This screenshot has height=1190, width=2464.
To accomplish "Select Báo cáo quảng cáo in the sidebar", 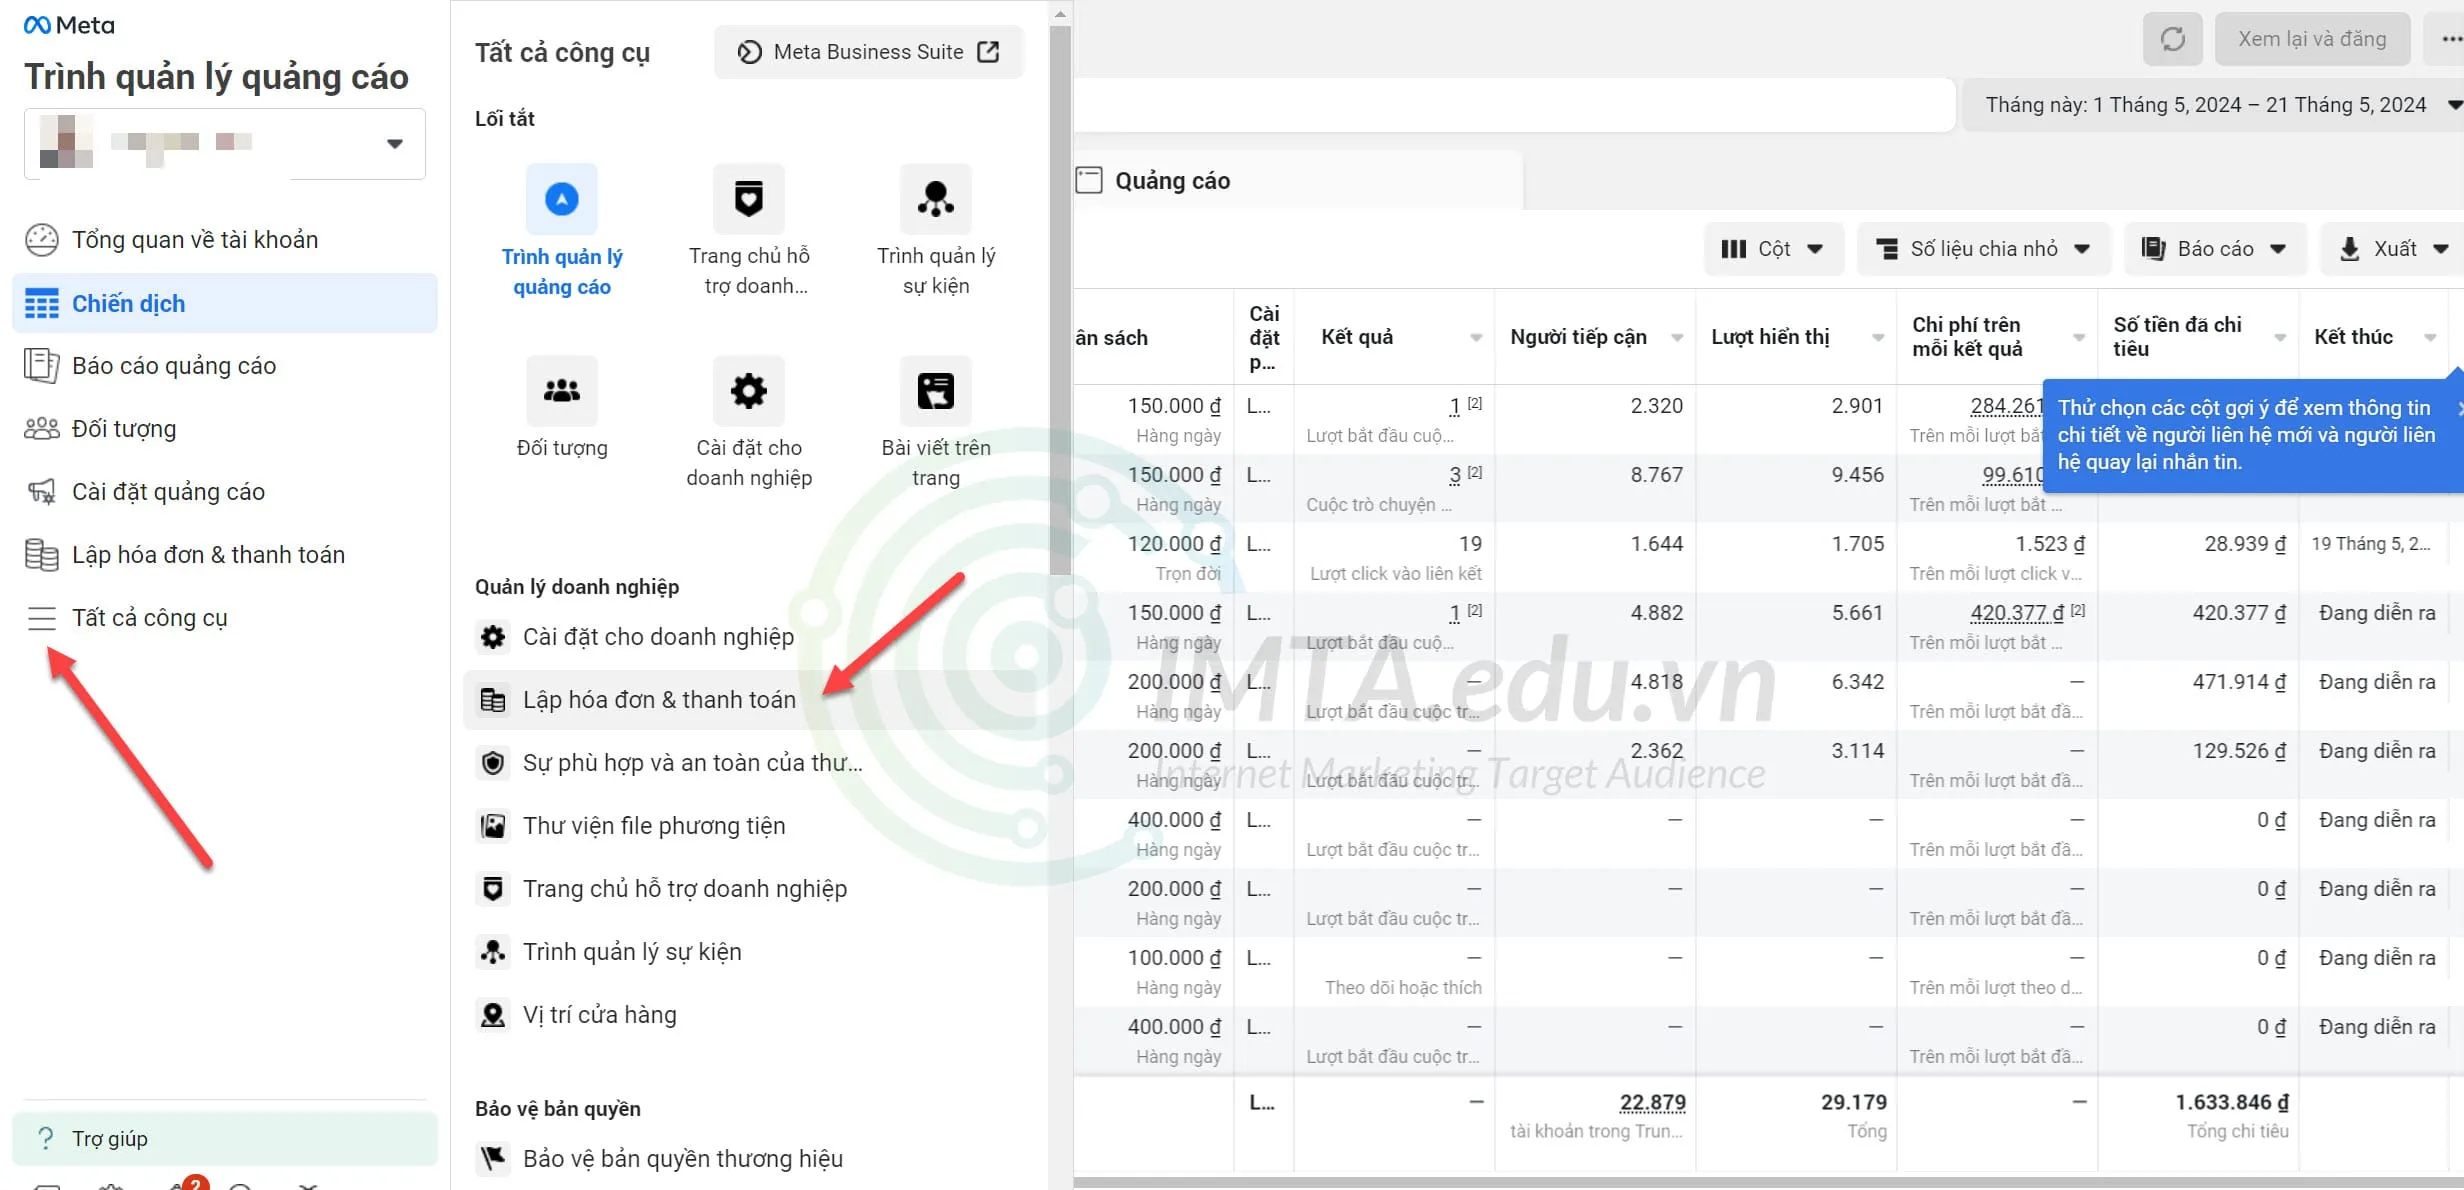I will pyautogui.click(x=173, y=365).
